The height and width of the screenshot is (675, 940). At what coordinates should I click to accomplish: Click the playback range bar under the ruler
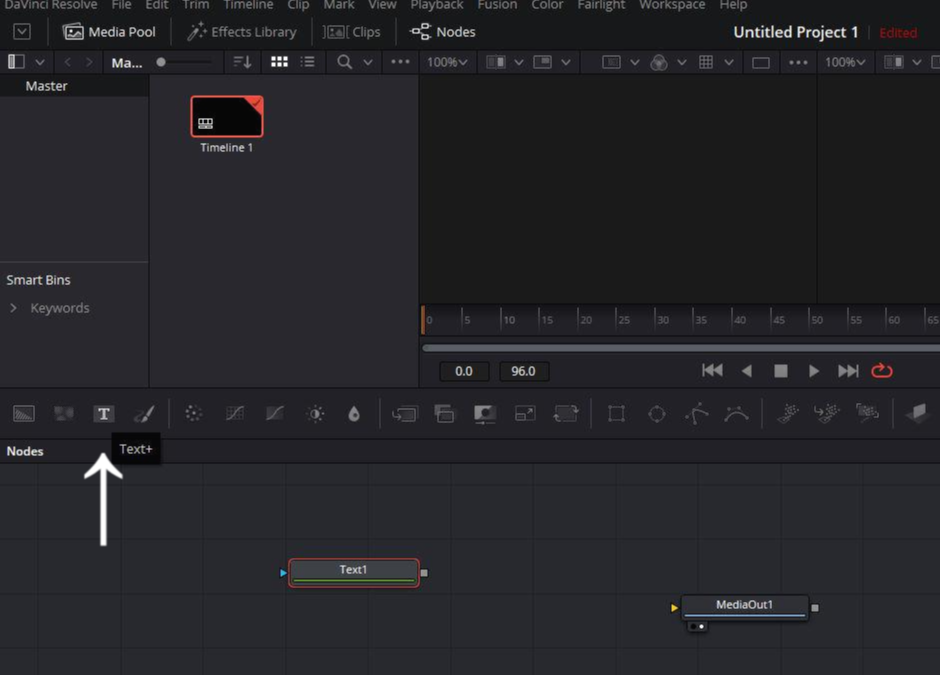point(681,348)
